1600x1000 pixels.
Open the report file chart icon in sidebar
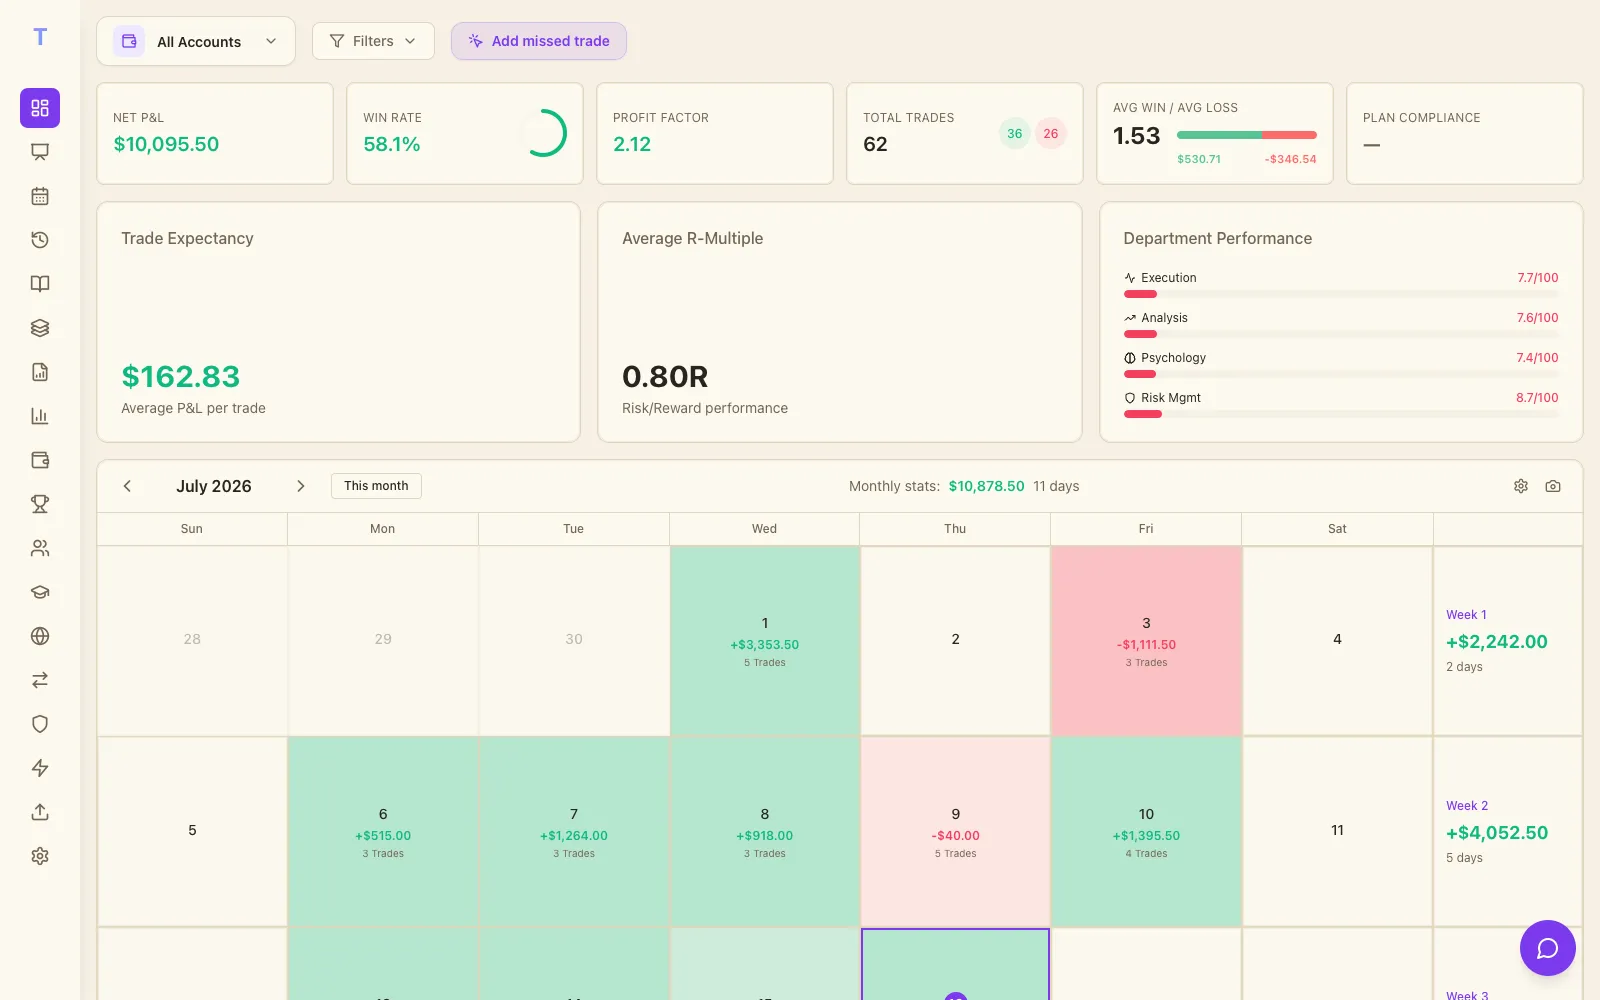click(40, 372)
